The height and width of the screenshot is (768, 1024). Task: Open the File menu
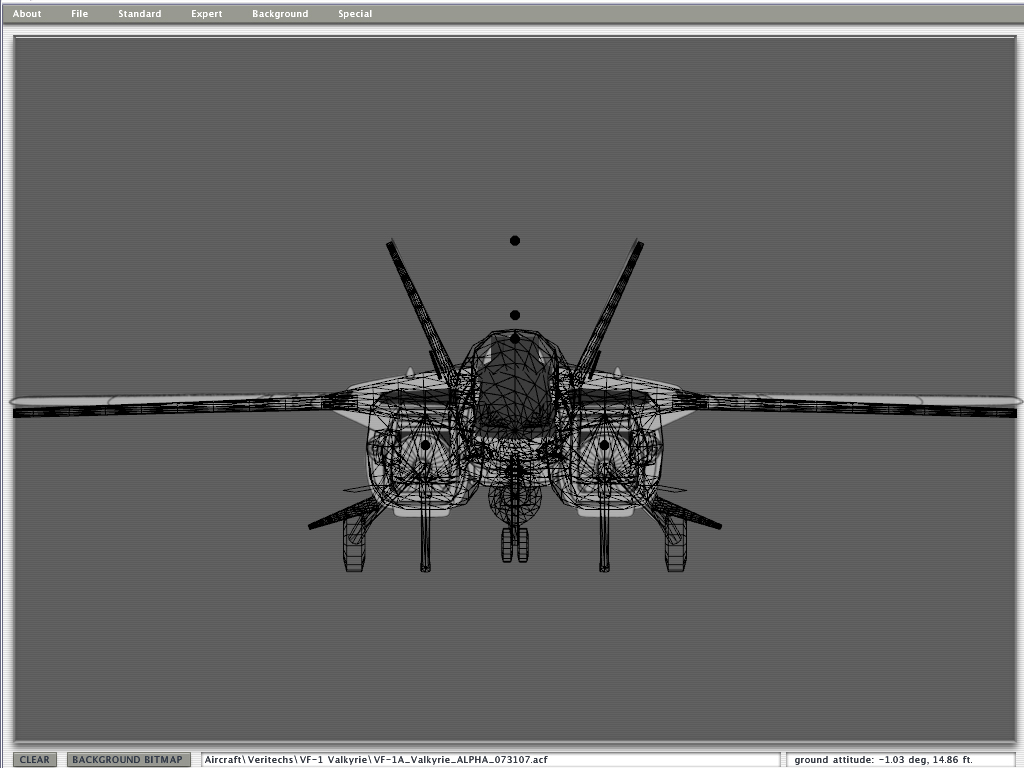pos(80,14)
